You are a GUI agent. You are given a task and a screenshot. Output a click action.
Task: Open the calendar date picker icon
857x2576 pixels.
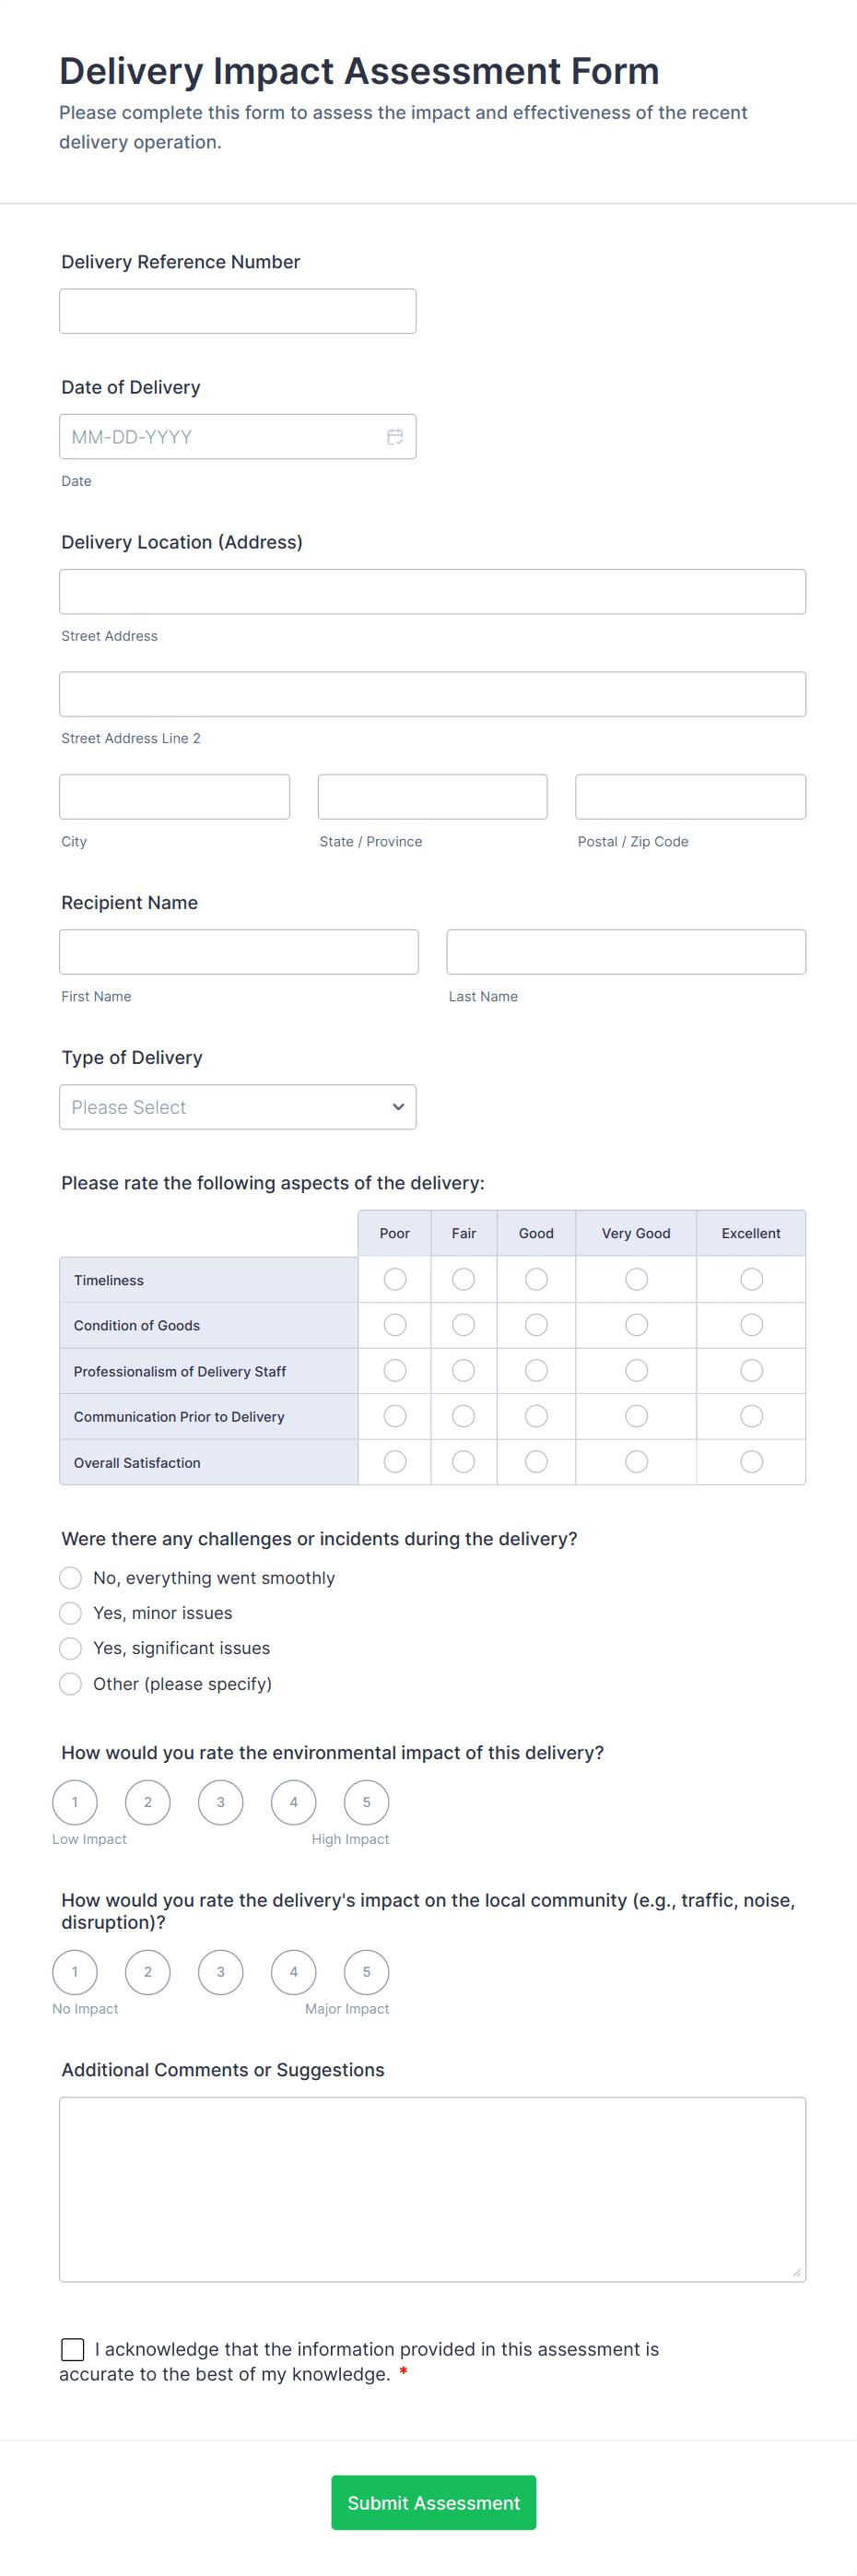click(x=395, y=437)
